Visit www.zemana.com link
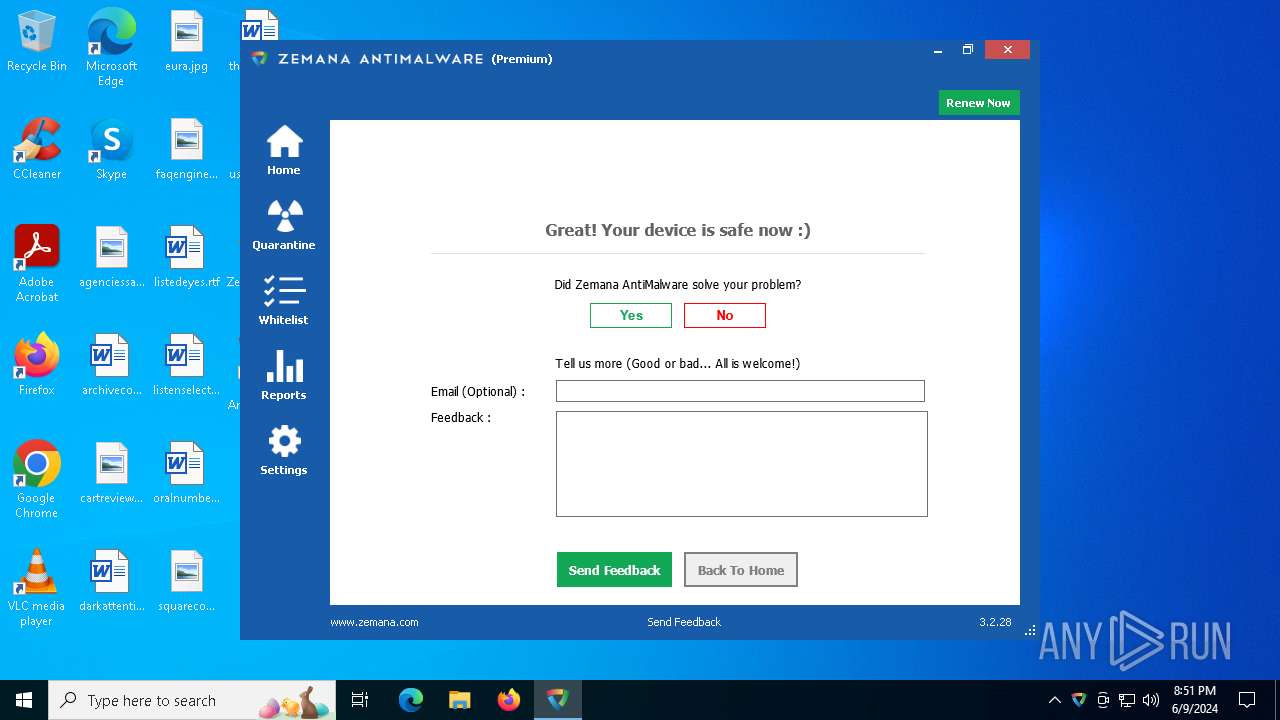The height and width of the screenshot is (720, 1280). (374, 622)
